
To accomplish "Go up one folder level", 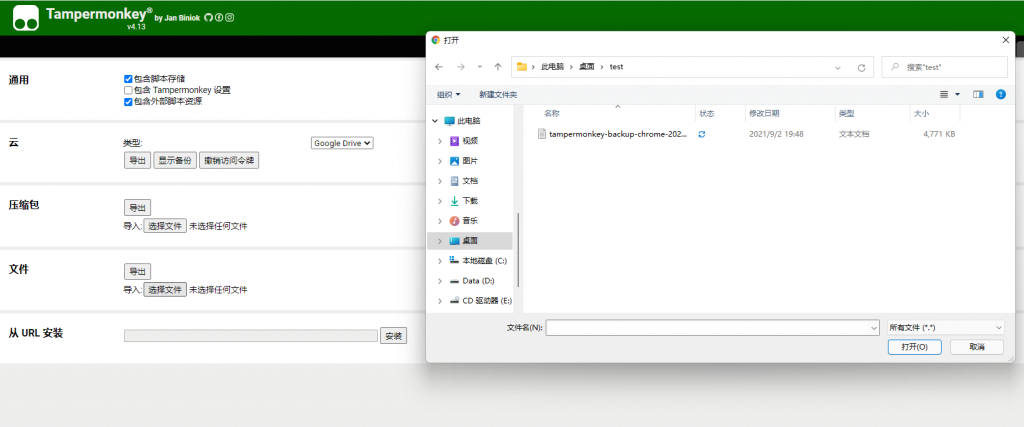I will (x=498, y=67).
